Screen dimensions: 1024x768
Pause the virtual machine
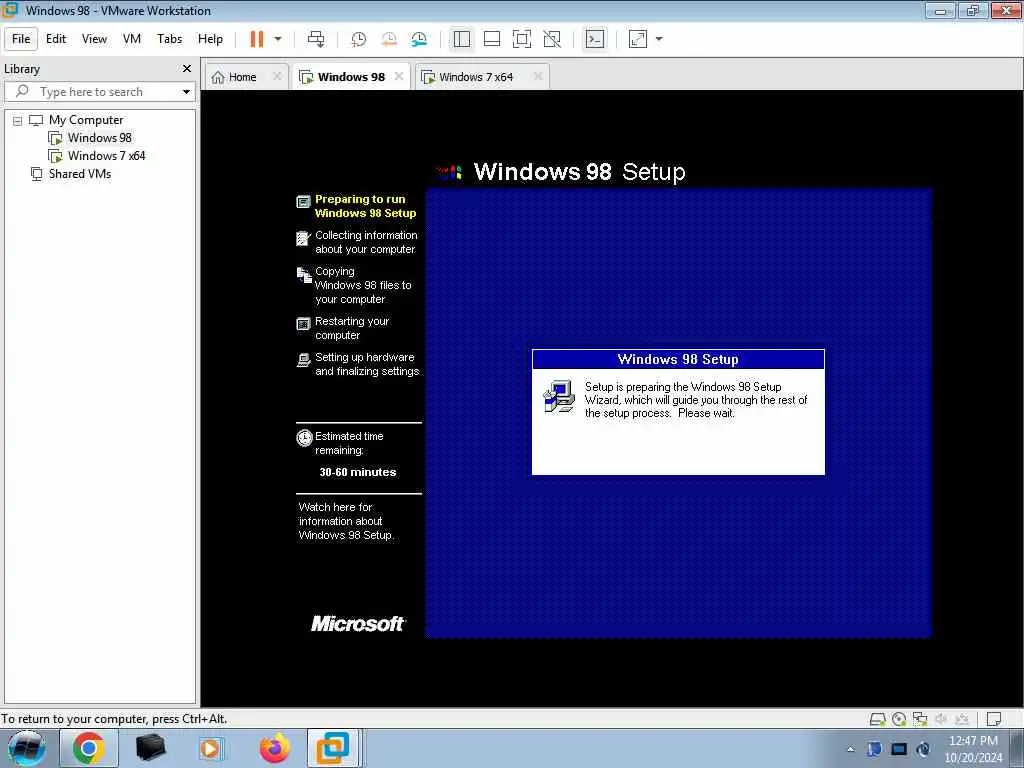click(257, 39)
